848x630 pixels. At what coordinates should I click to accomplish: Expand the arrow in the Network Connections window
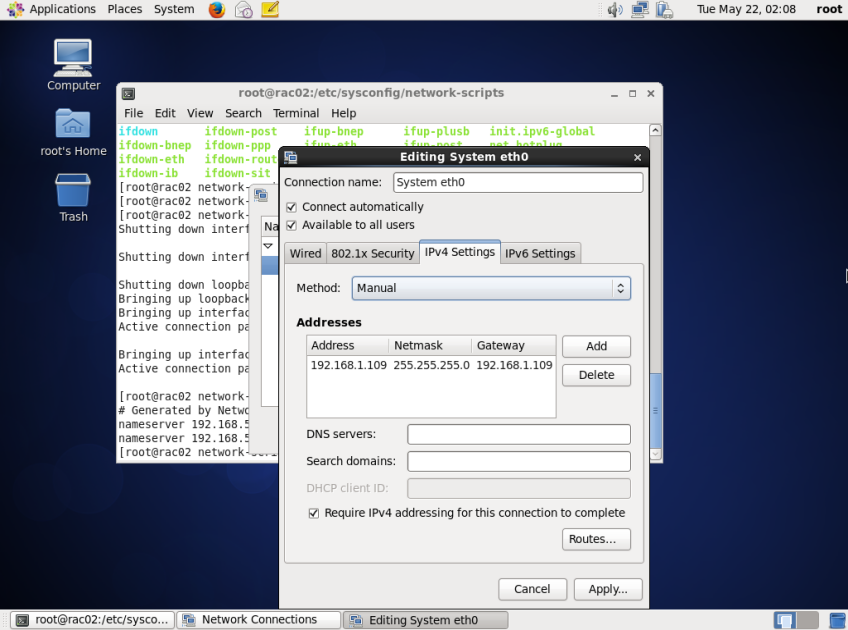click(x=267, y=245)
